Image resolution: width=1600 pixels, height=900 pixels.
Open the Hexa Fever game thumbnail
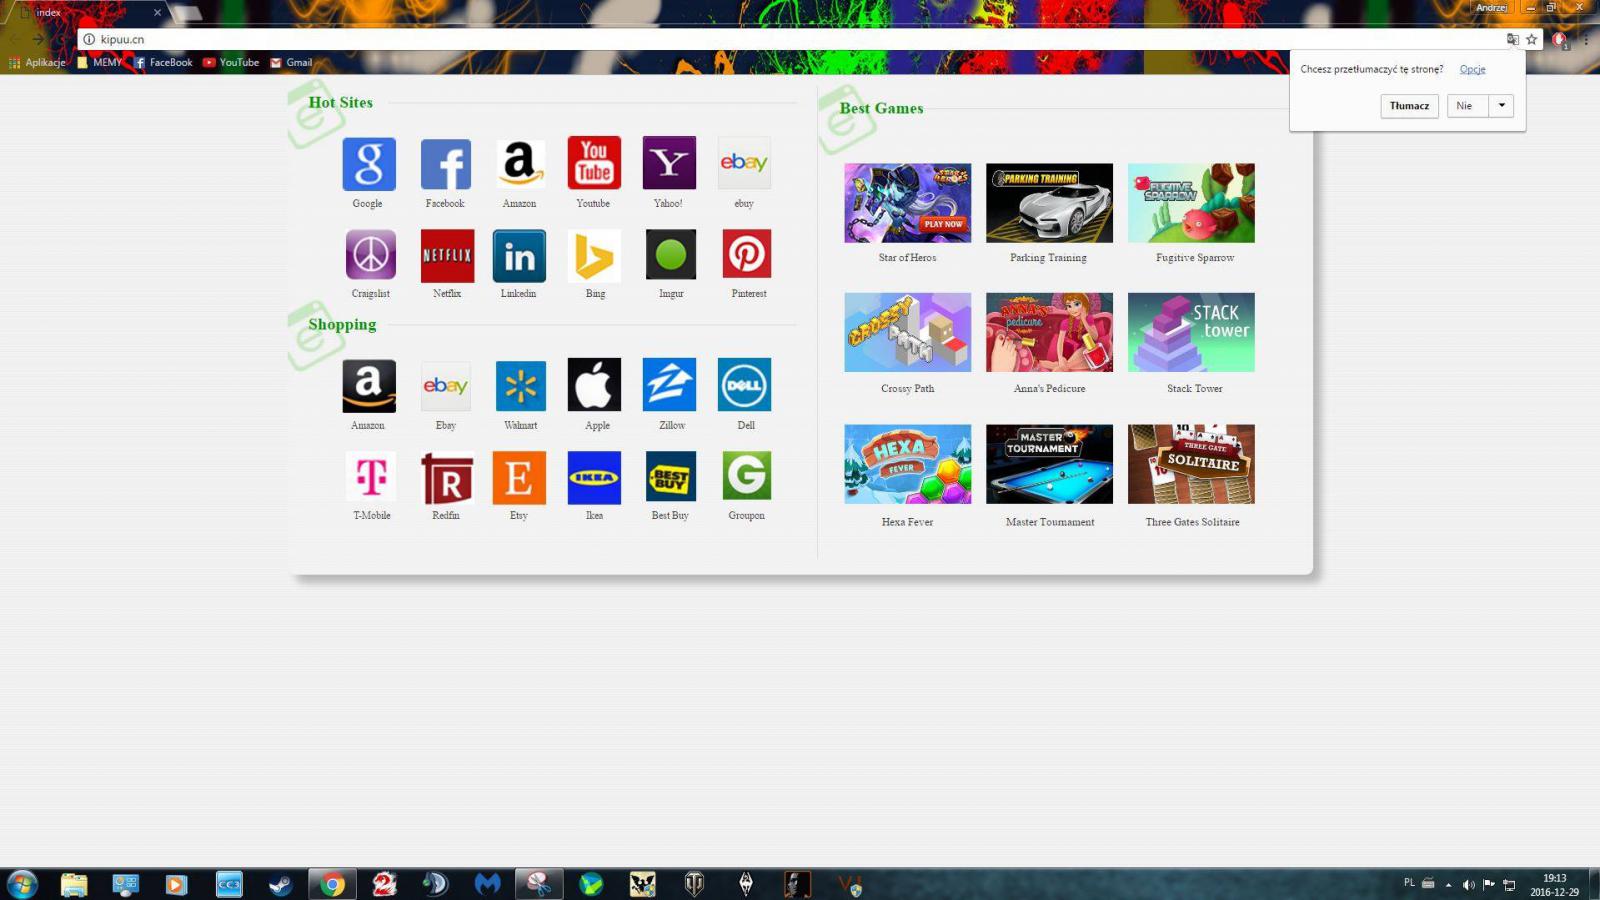[907, 464]
